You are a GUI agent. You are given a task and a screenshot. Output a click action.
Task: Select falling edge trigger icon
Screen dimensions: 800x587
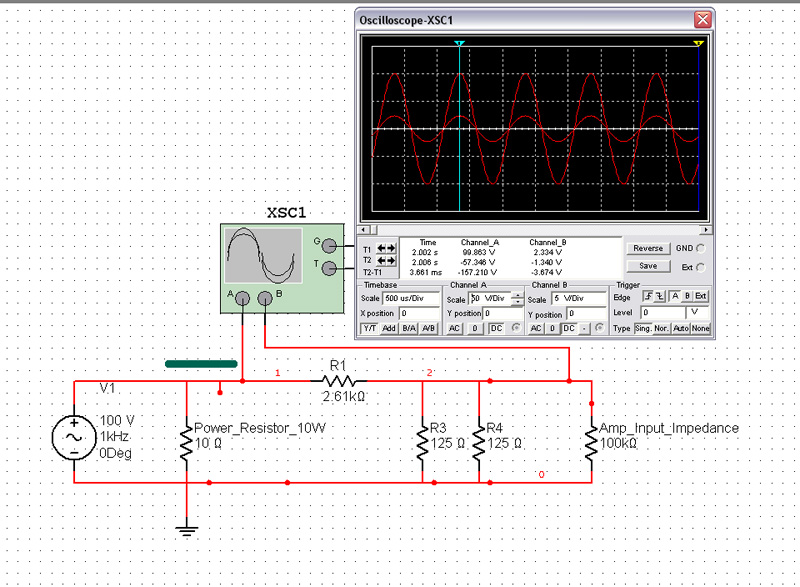coord(660,296)
